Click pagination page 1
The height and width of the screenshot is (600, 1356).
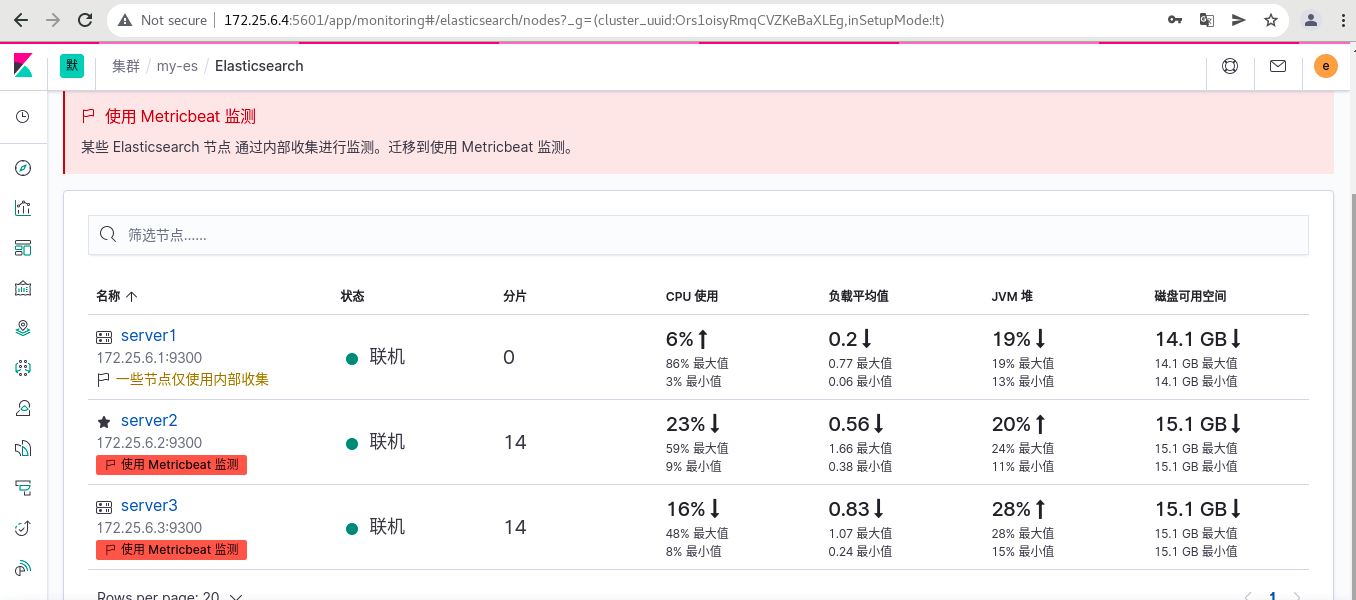coord(1272,596)
